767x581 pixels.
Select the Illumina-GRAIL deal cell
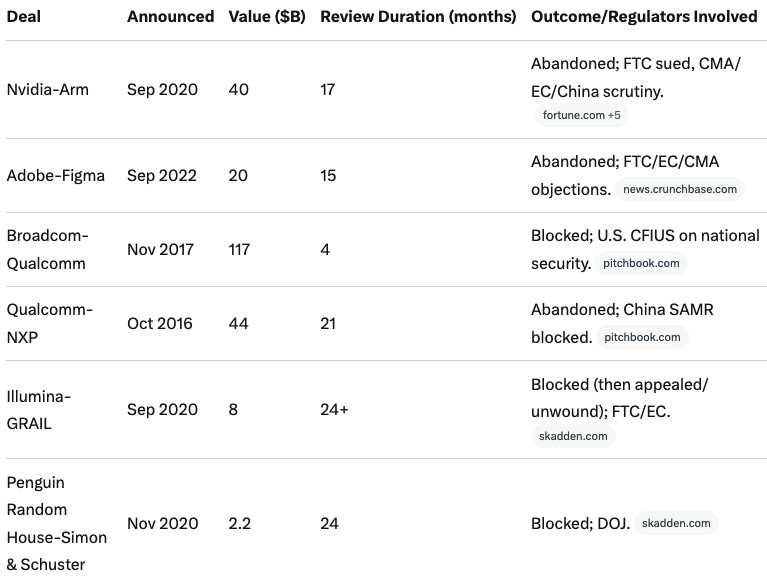[39, 410]
